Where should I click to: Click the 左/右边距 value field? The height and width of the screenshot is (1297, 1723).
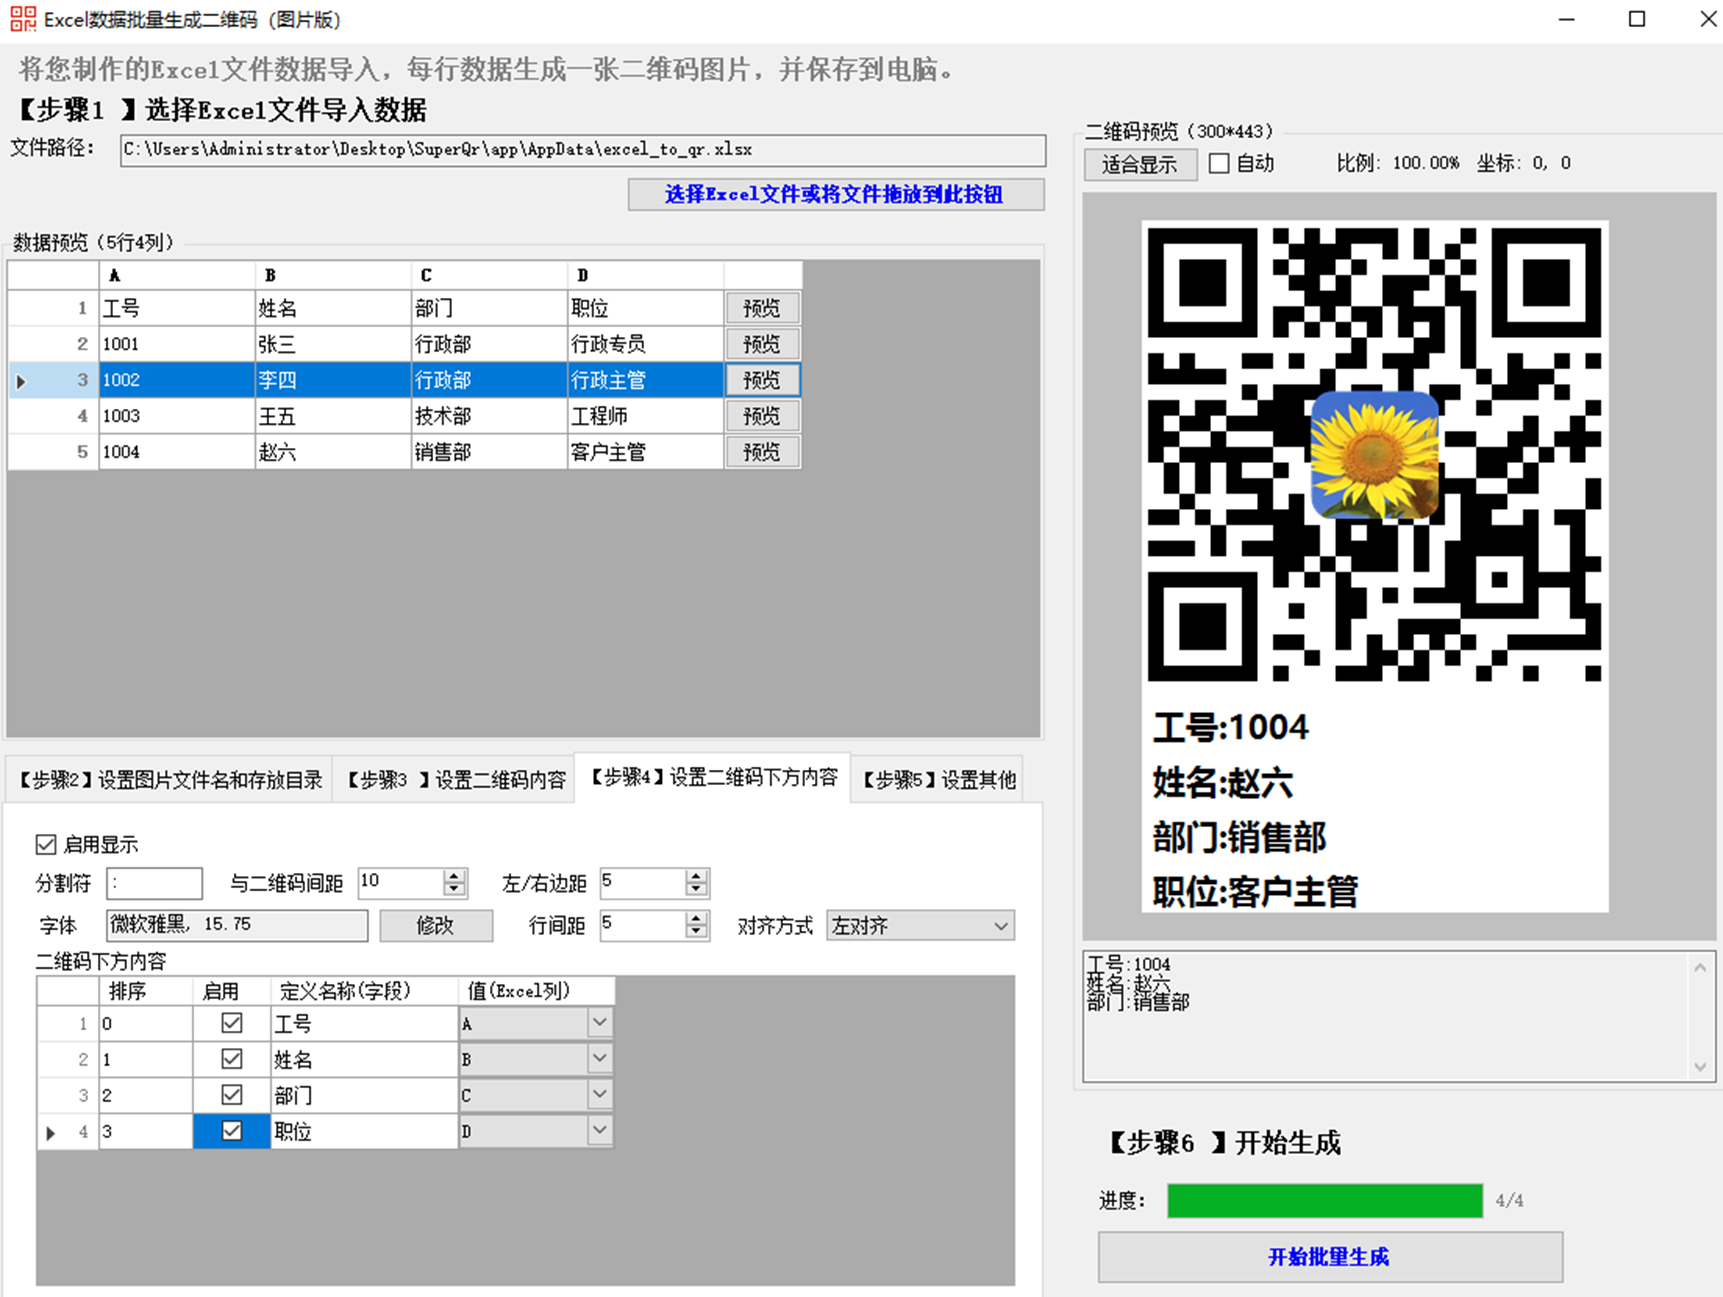click(x=643, y=882)
